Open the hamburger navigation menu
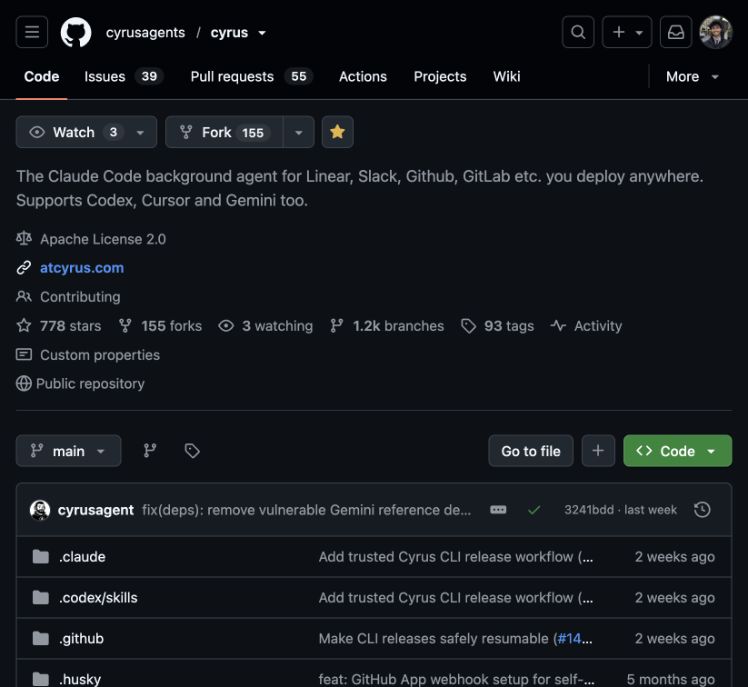Viewport: 748px width, 687px height. [31, 32]
